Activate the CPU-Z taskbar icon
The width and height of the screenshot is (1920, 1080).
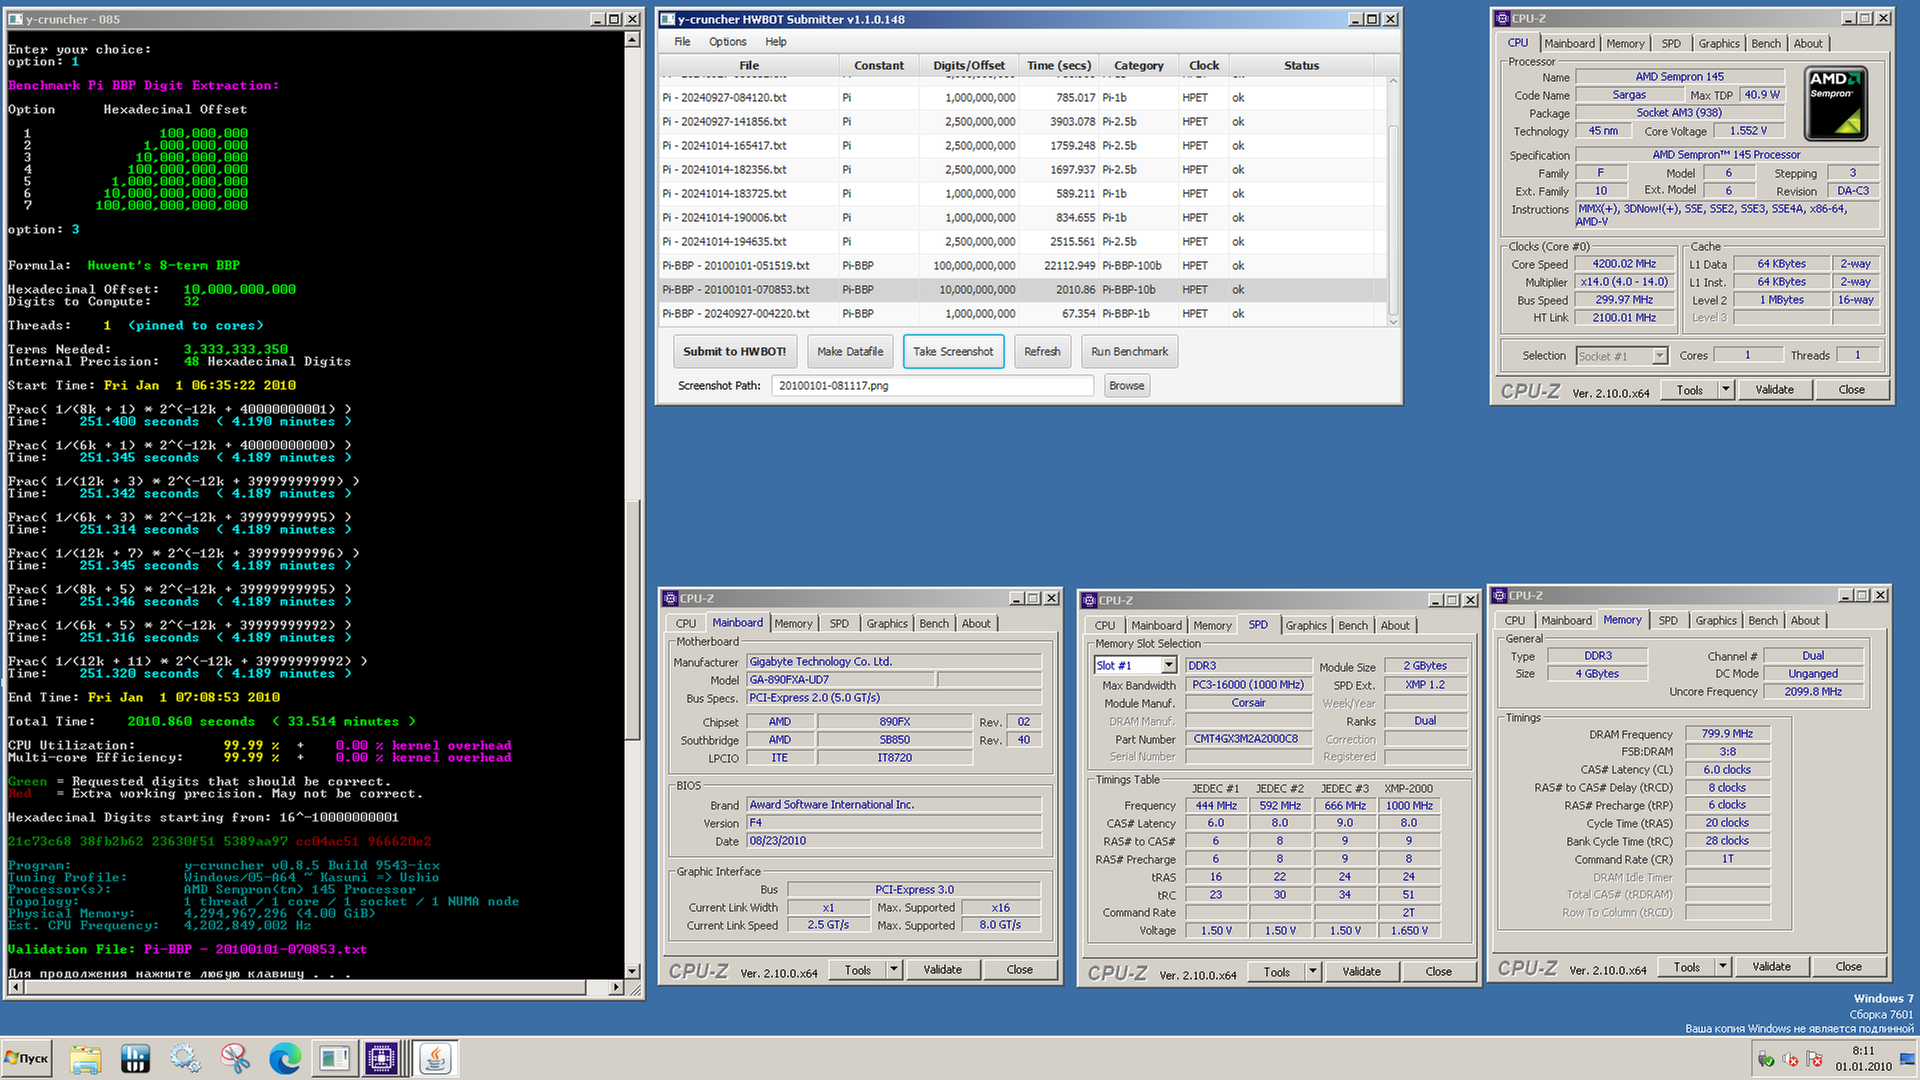(x=382, y=1058)
